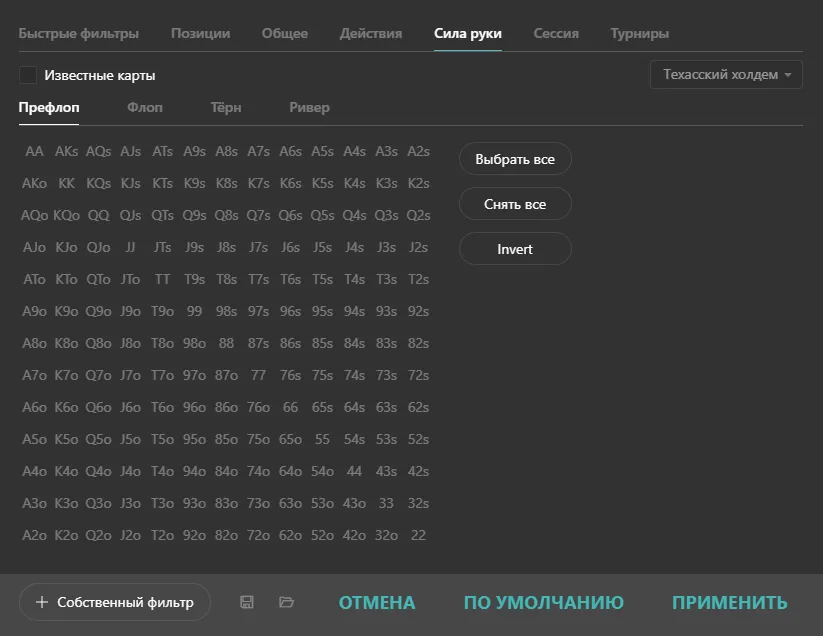Apply the filter with ПРИМЕНИТЬ
Viewport: 823px width, 636px height.
tap(729, 602)
